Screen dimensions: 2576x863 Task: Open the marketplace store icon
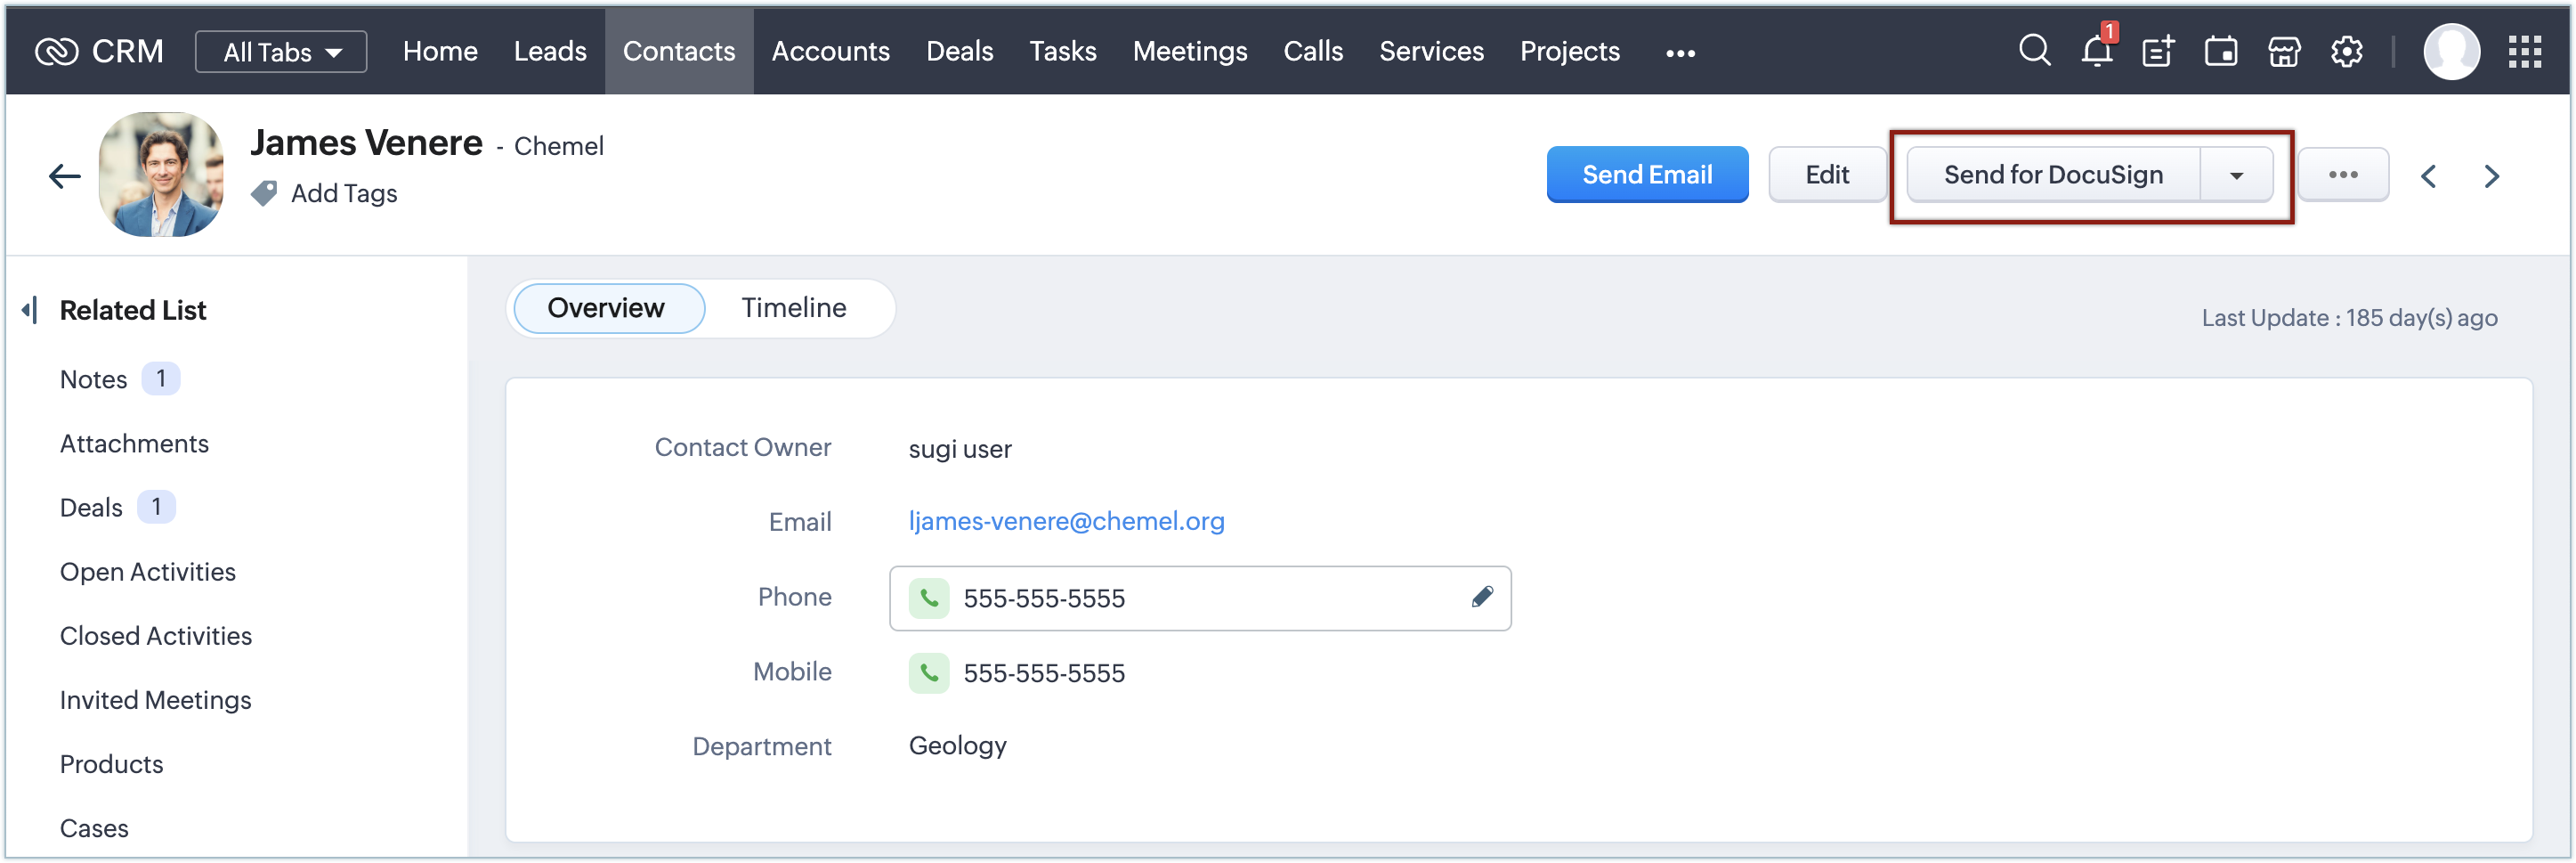tap(2284, 51)
